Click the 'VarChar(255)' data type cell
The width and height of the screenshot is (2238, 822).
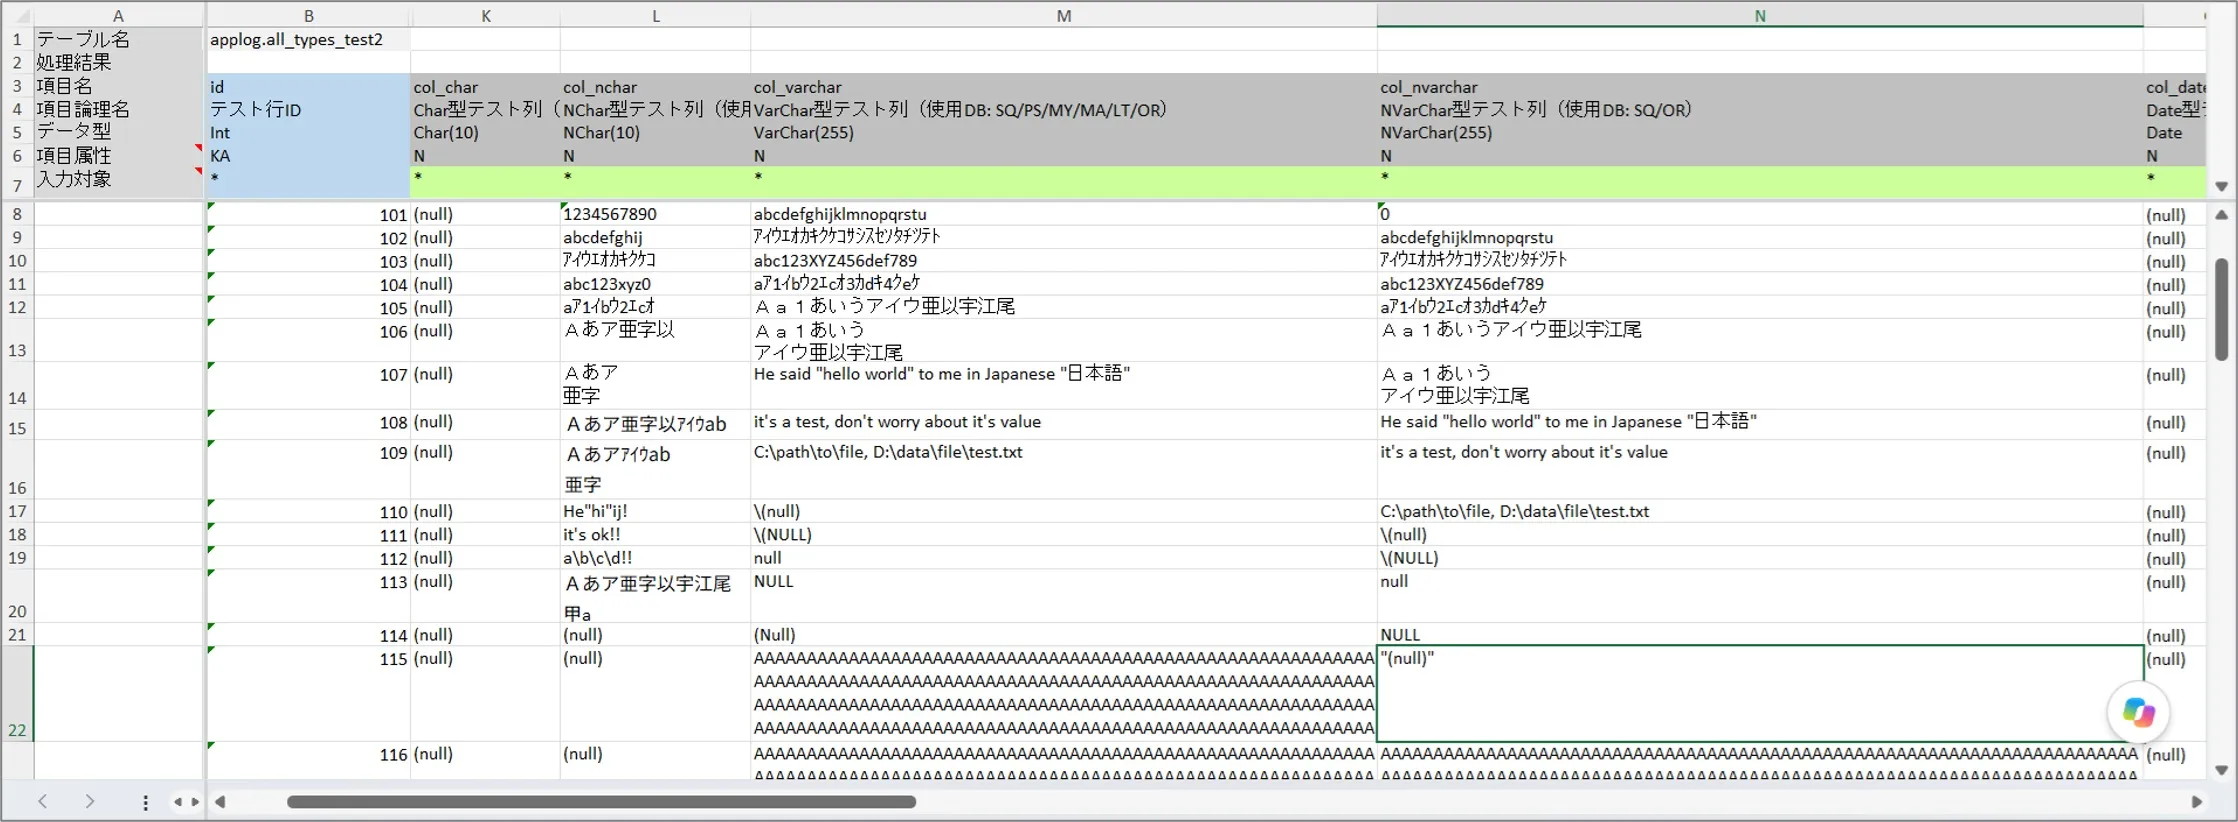click(x=1064, y=132)
